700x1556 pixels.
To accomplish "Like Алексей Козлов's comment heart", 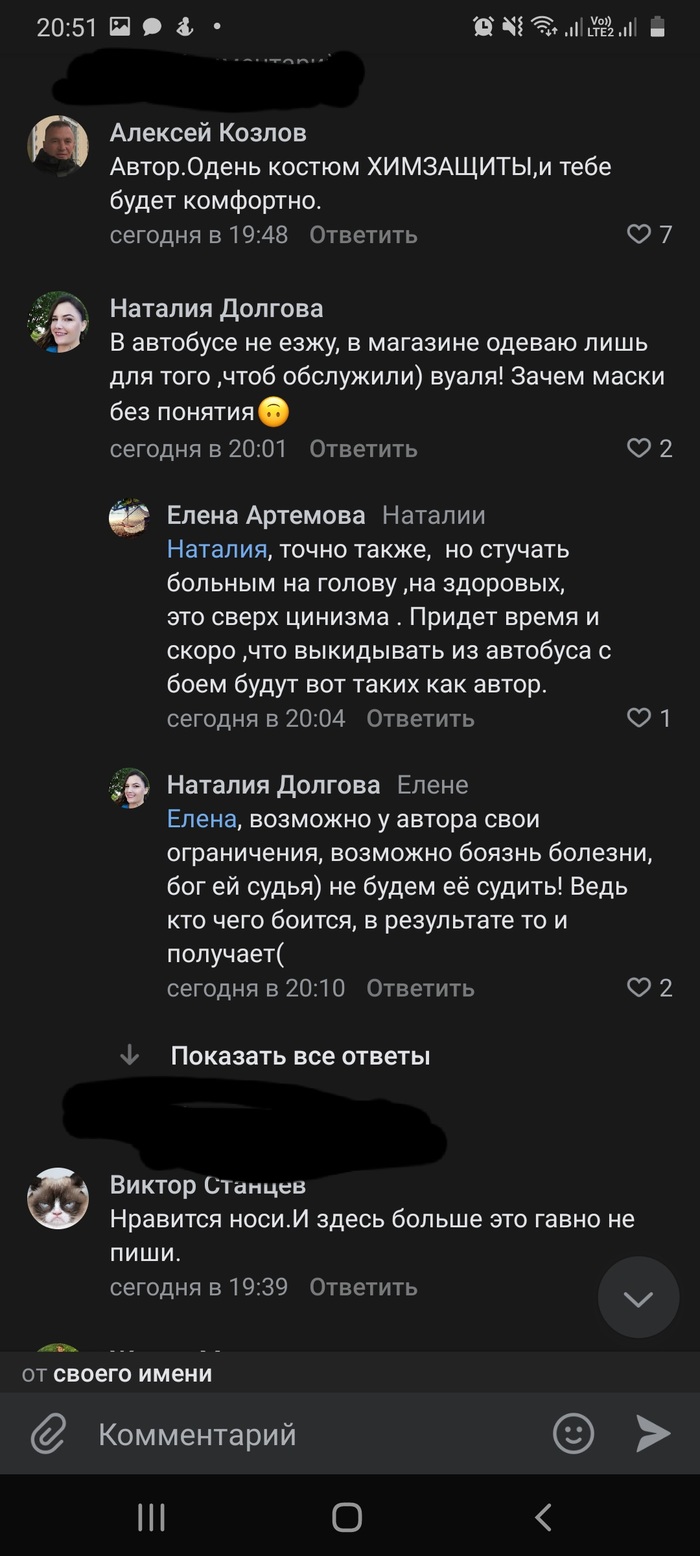I will click(639, 235).
